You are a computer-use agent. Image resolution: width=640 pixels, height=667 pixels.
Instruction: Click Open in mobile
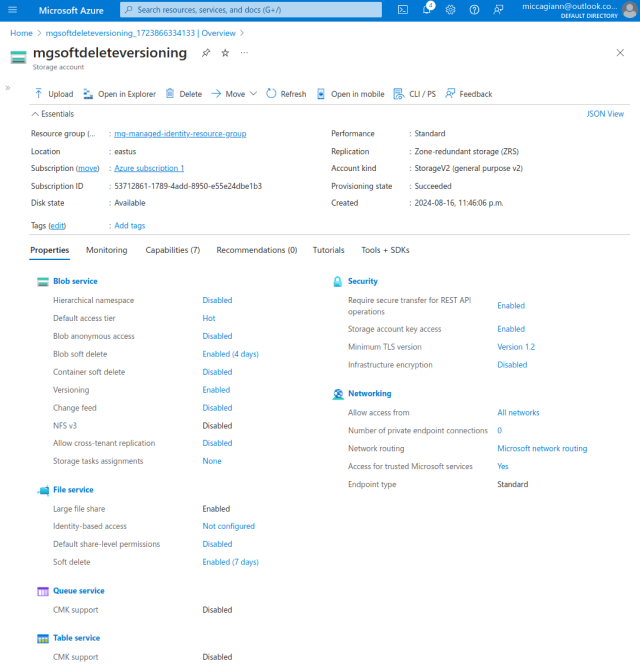pyautogui.click(x=350, y=94)
